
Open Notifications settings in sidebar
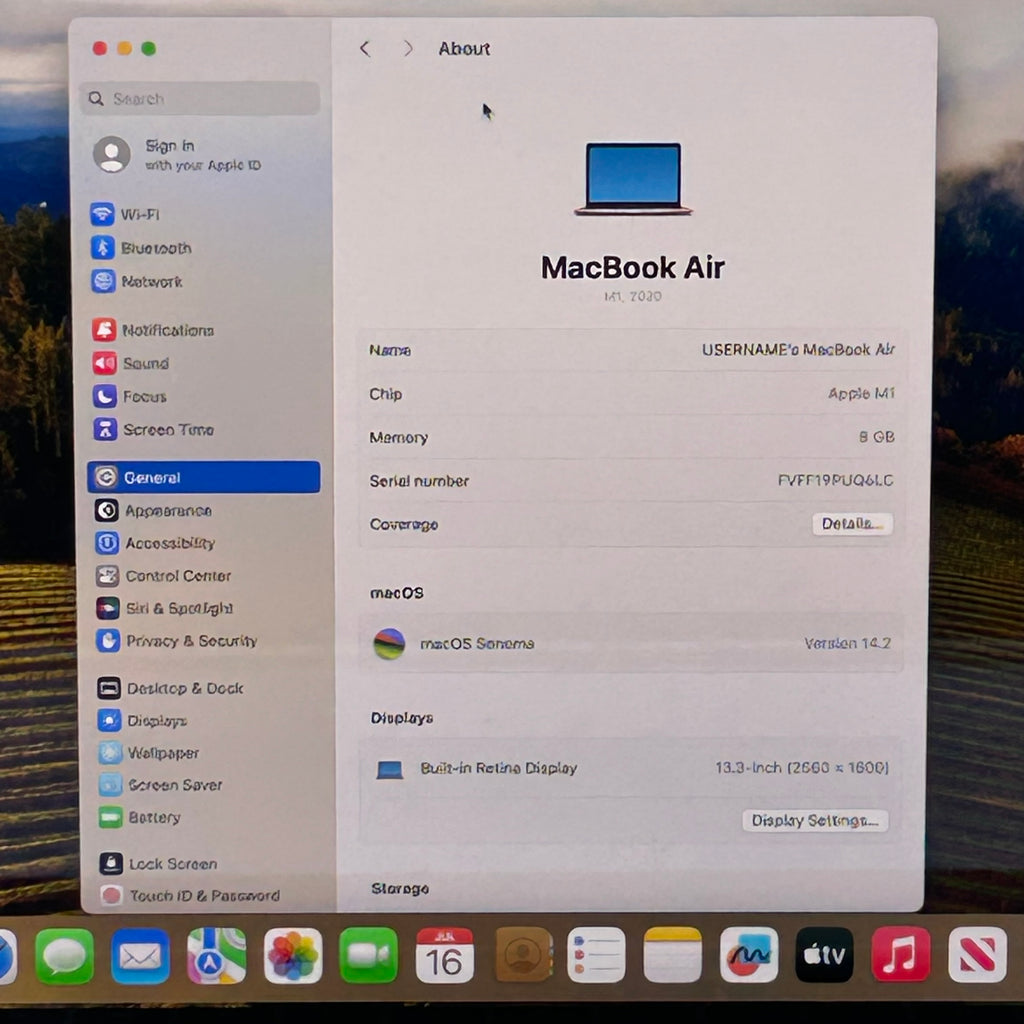point(153,330)
